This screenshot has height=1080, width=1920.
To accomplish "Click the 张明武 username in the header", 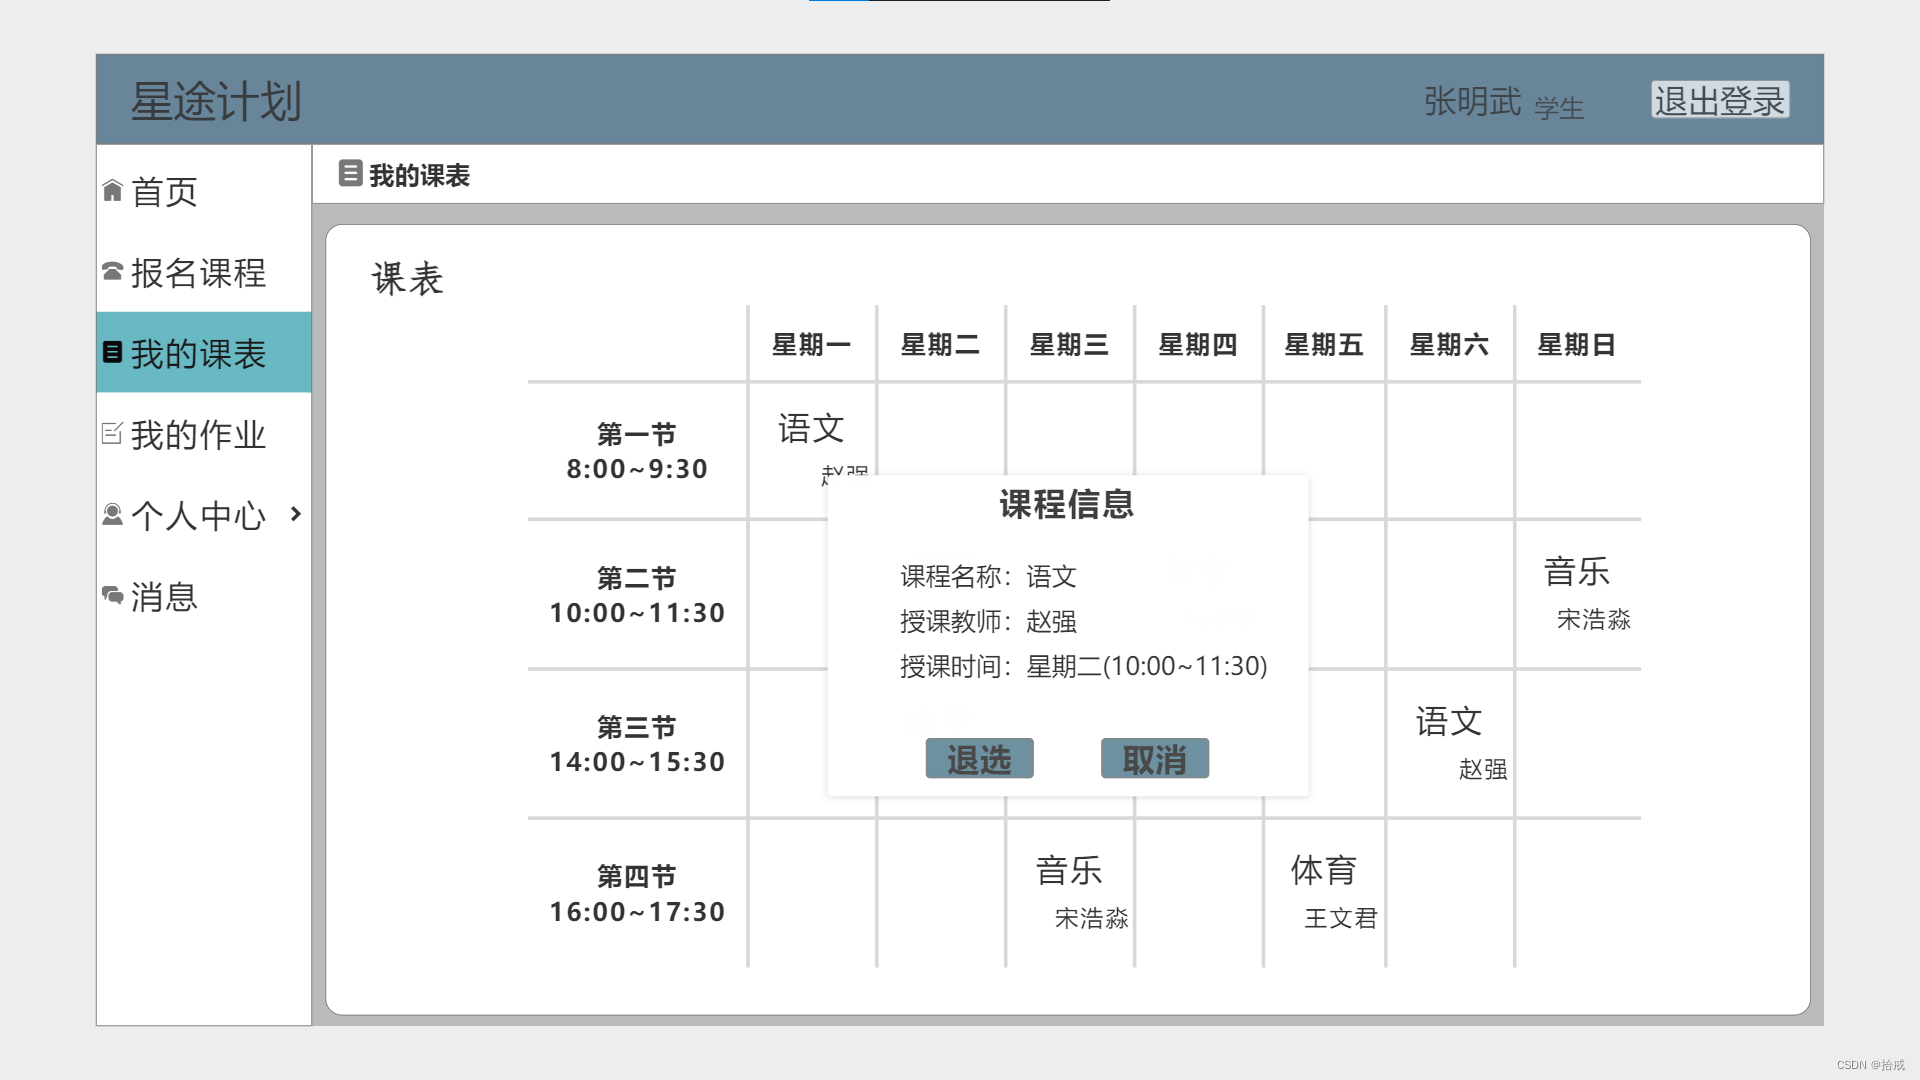I will (x=1472, y=101).
